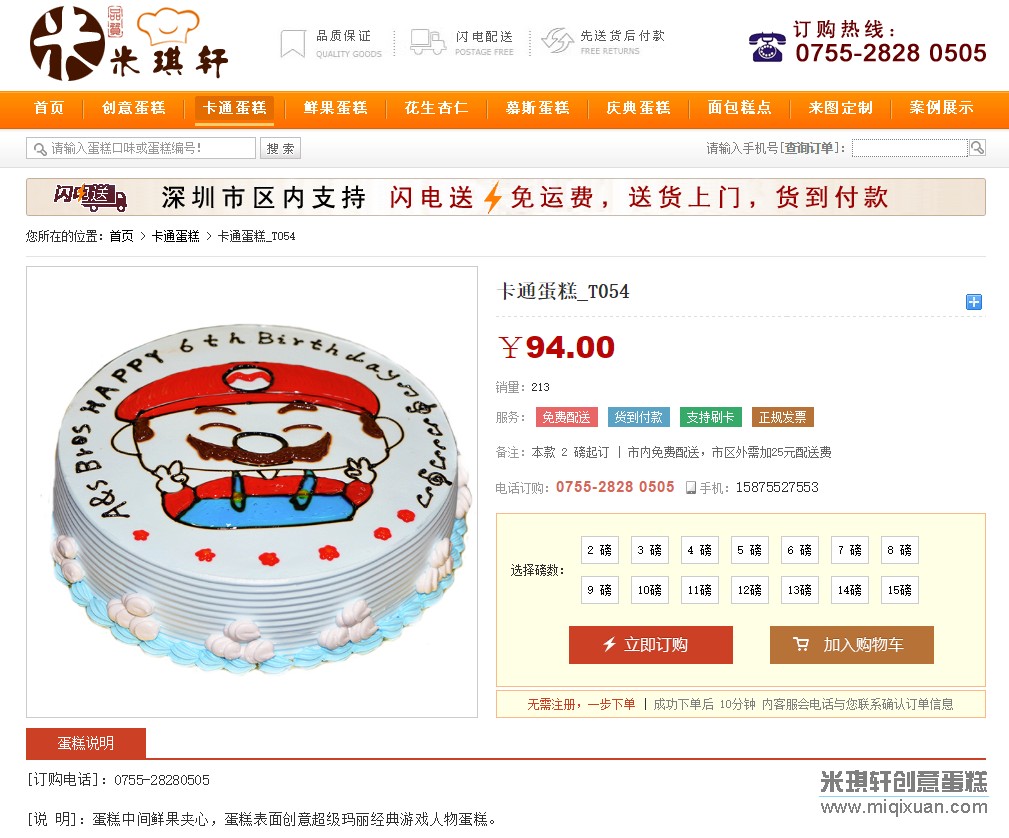Click the 米琪轩 chef hat logo
The height and width of the screenshot is (838, 1009).
click(129, 43)
